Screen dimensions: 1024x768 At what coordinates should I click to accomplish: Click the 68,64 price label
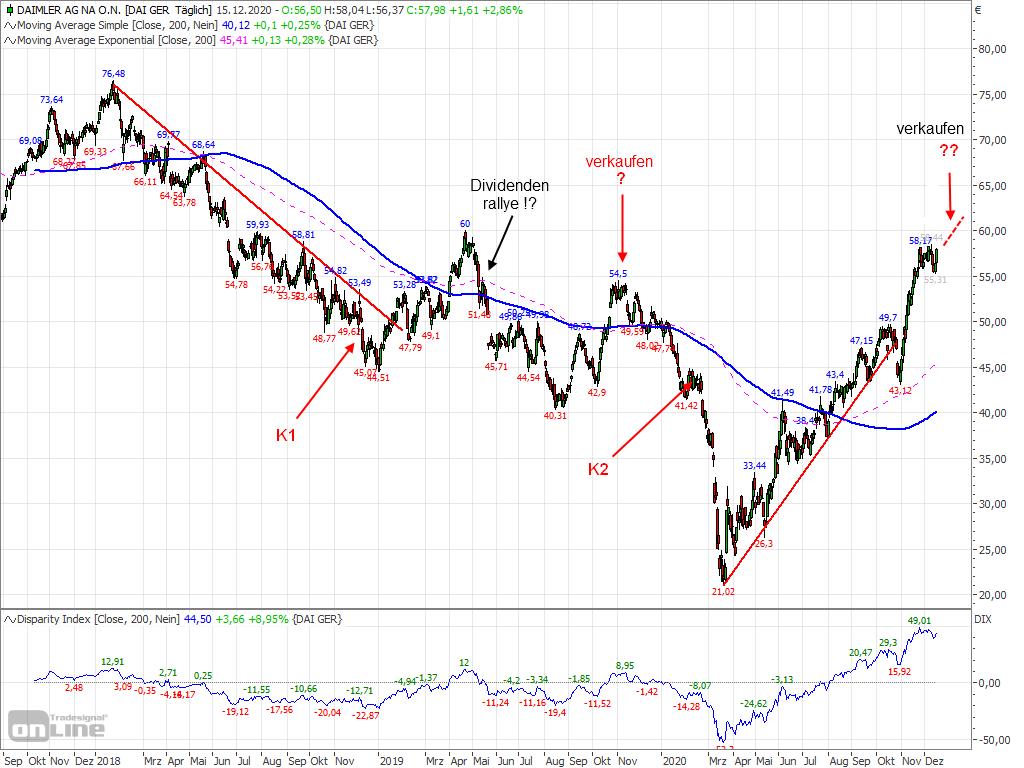[203, 145]
